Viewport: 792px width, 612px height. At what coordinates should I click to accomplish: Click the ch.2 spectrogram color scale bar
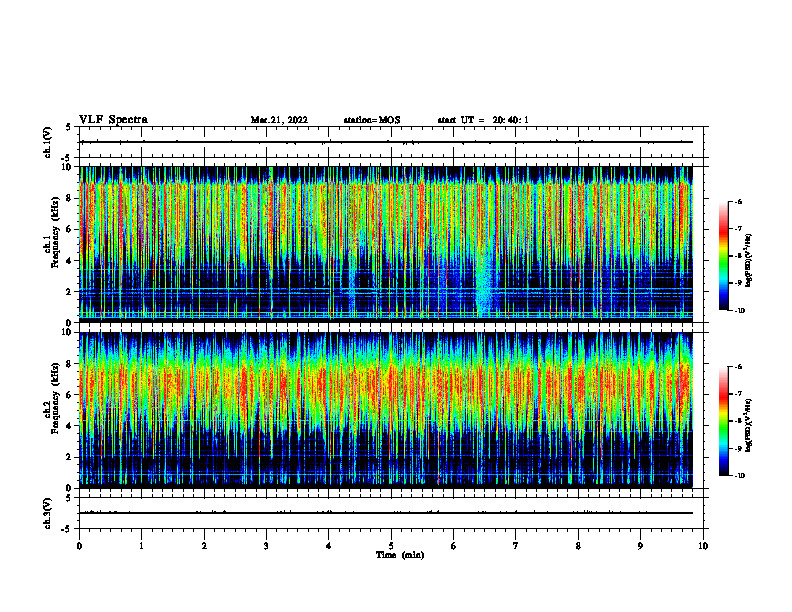coord(724,421)
